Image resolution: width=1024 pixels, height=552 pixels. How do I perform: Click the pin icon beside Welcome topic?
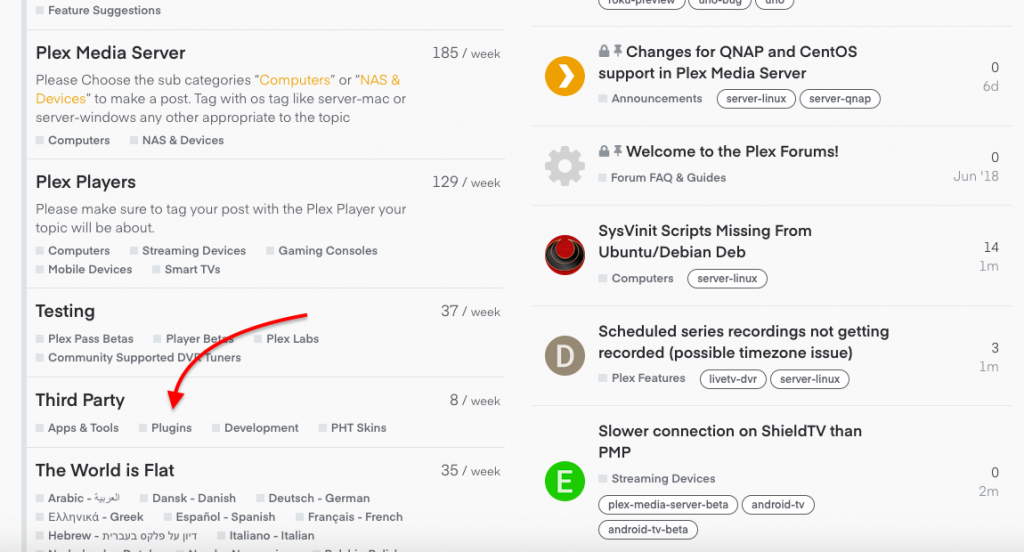(x=617, y=151)
